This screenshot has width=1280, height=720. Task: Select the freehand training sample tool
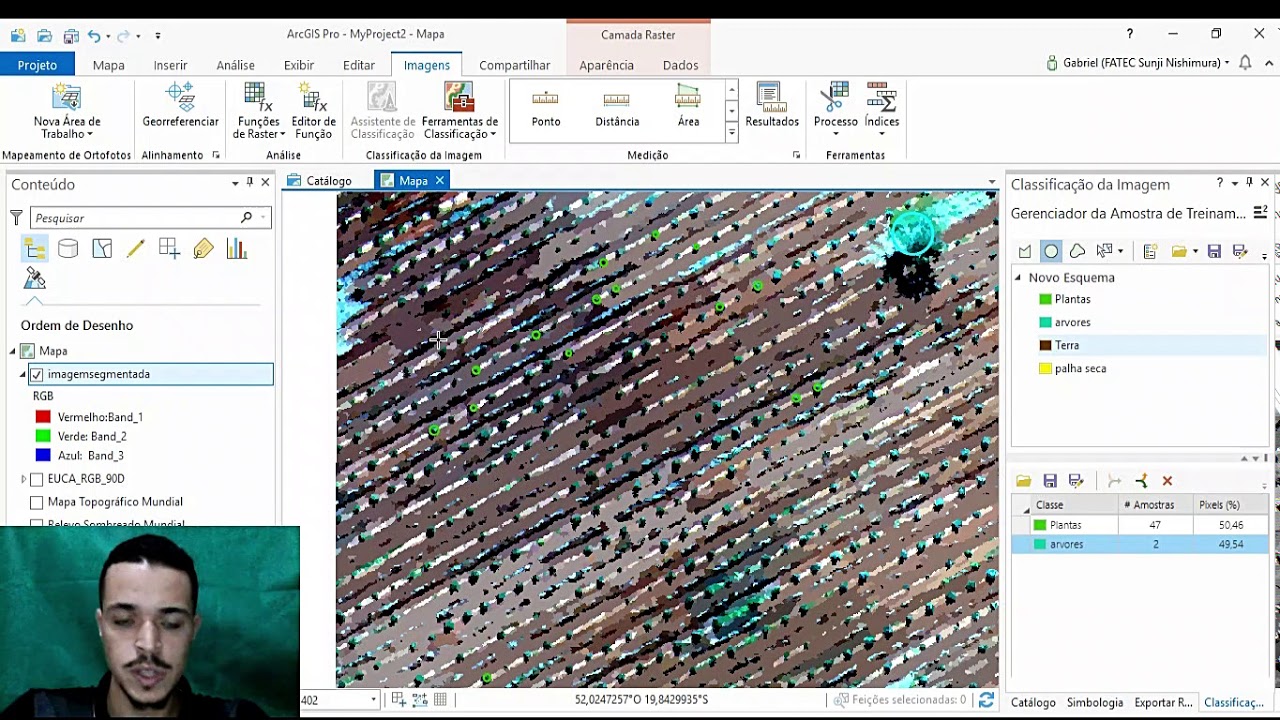tap(1077, 251)
